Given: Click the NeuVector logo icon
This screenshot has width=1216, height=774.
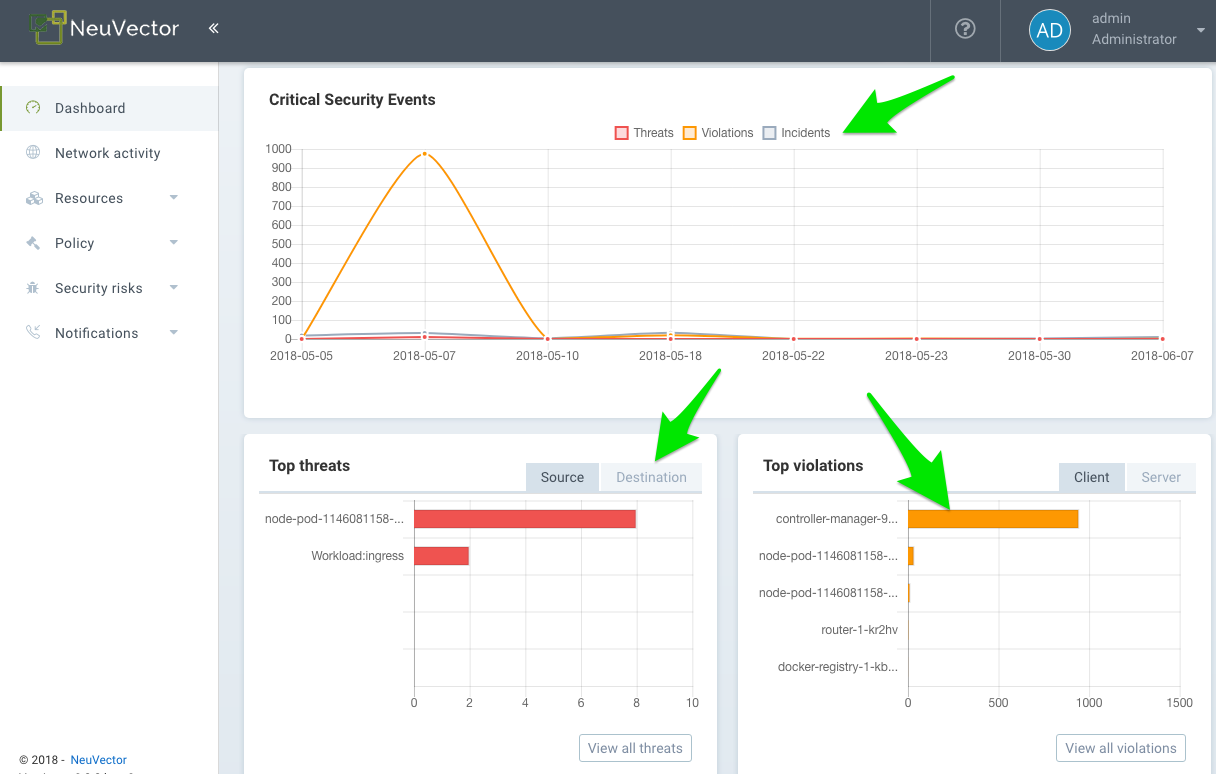Looking at the screenshot, I should click(x=48, y=28).
